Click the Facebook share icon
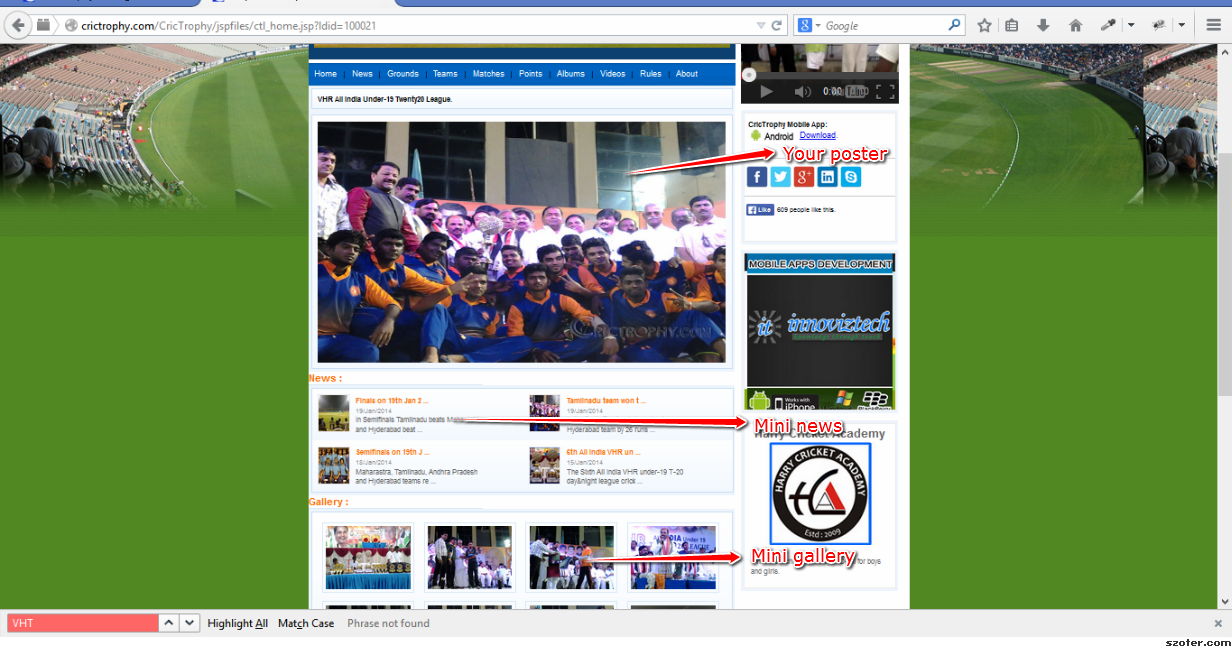The width and height of the screenshot is (1232, 648). coord(757,177)
